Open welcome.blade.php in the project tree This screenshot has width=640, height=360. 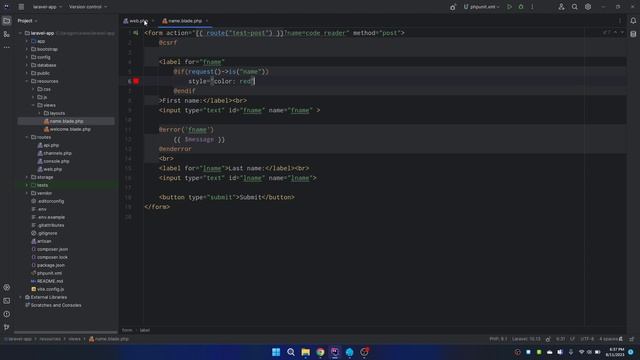tap(67, 129)
